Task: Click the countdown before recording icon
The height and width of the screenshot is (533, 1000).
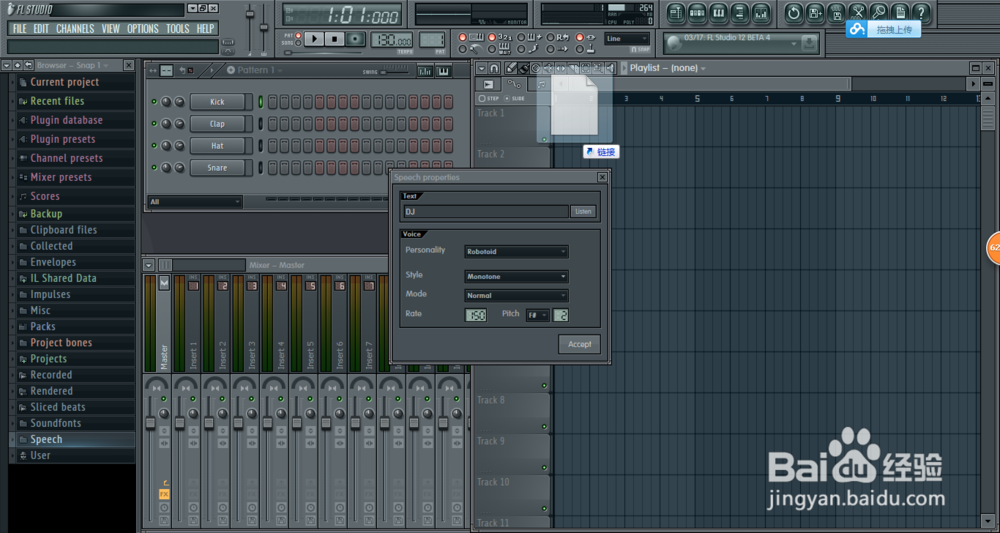Action: pyautogui.click(x=504, y=37)
